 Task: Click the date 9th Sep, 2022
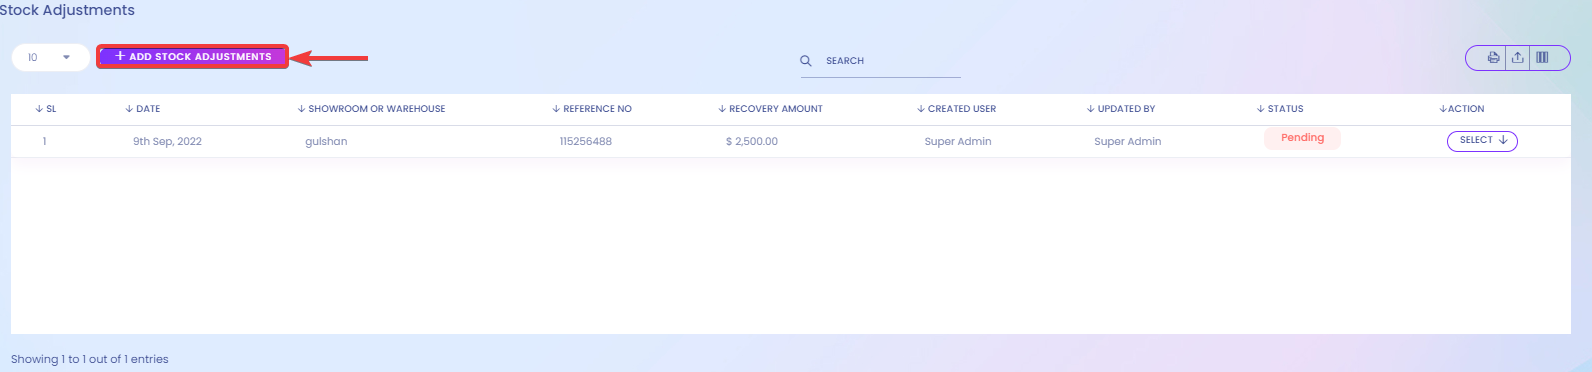[x=167, y=142]
